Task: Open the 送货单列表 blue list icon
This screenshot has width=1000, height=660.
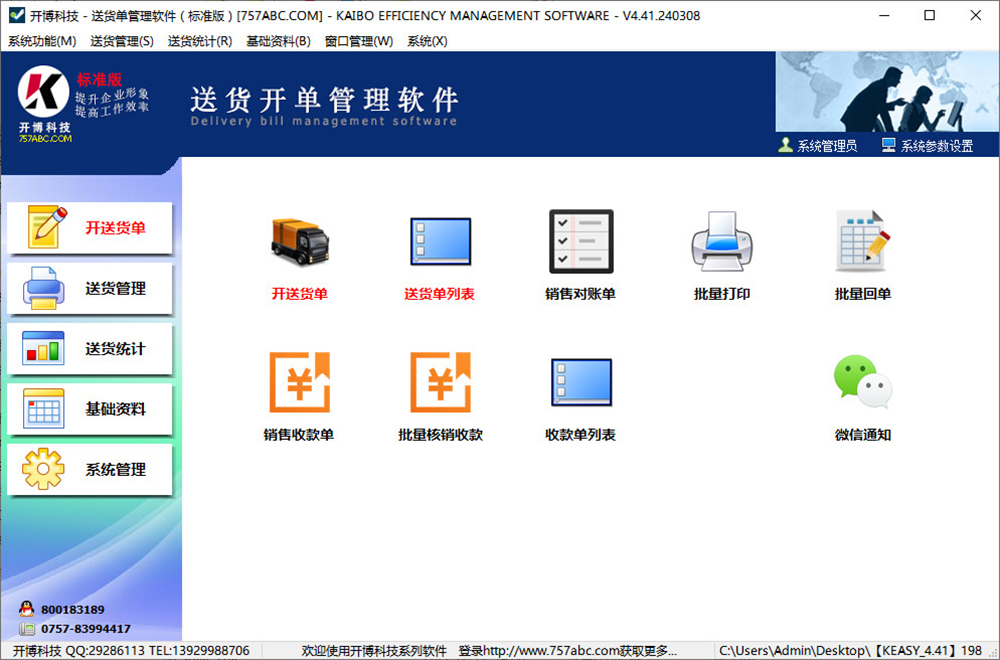Action: (x=441, y=242)
